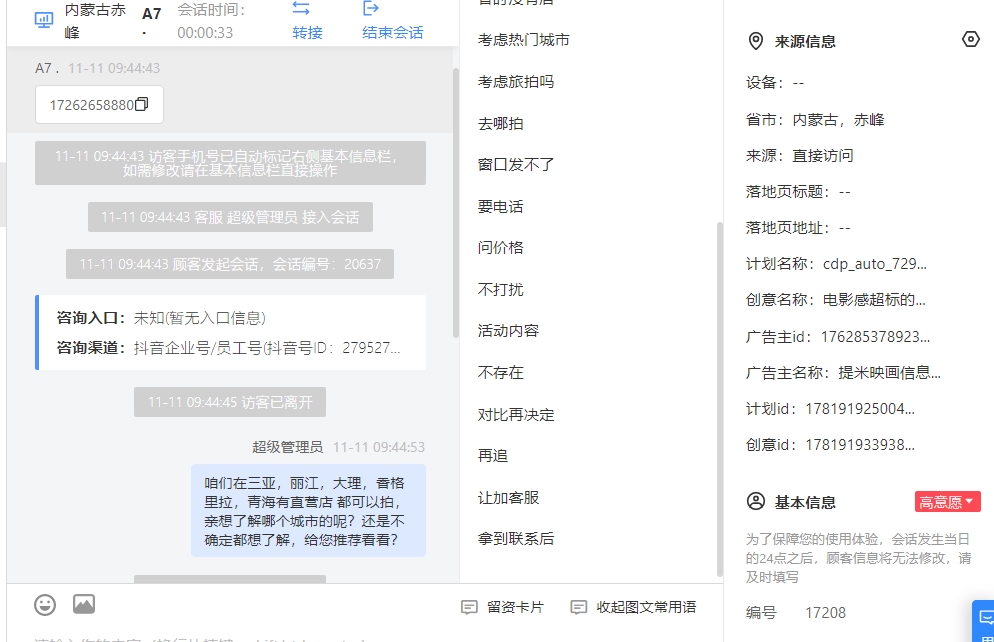Open the 高意愿 intent dropdown
The image size is (994, 642).
pos(947,502)
